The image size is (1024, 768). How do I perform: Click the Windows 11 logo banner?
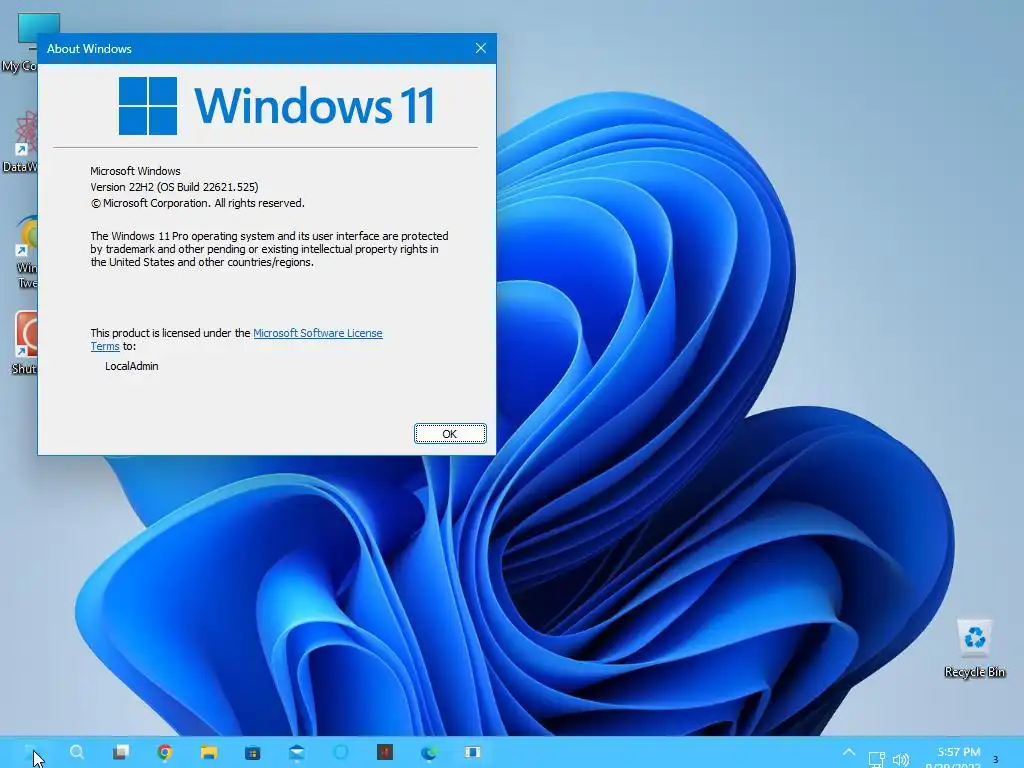point(276,105)
